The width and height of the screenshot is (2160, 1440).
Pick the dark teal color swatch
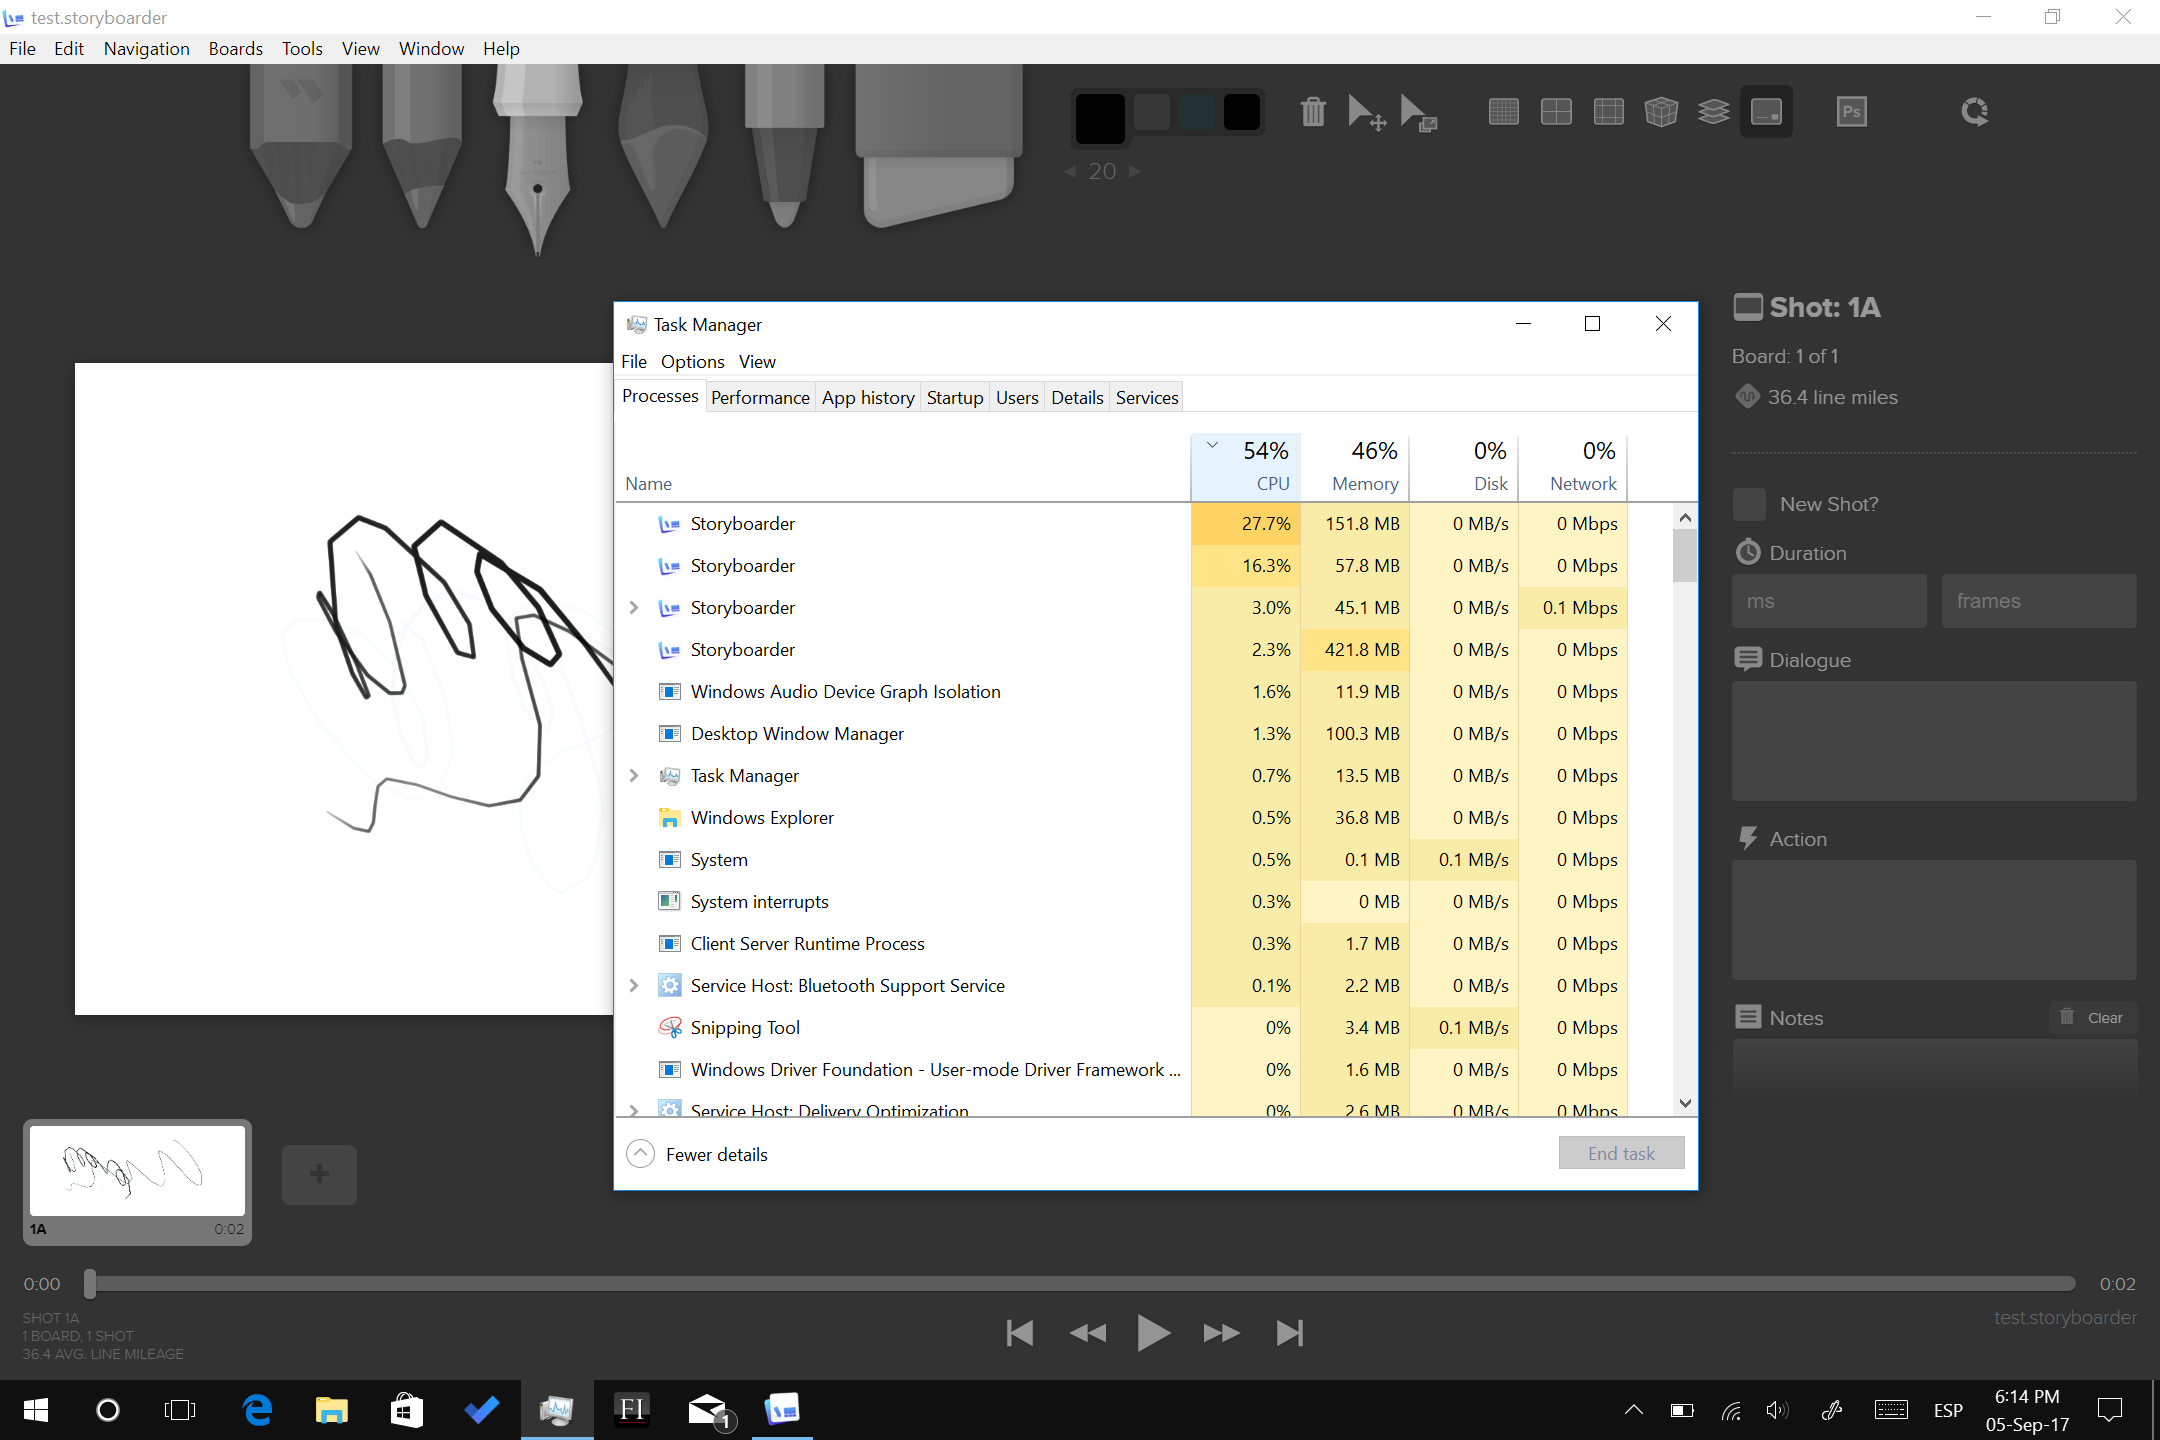1196,112
